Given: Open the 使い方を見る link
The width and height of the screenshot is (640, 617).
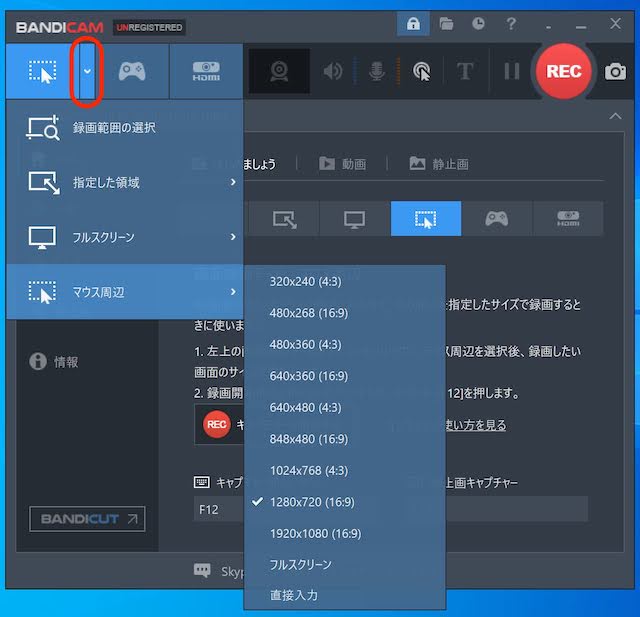Looking at the screenshot, I should pos(476,425).
